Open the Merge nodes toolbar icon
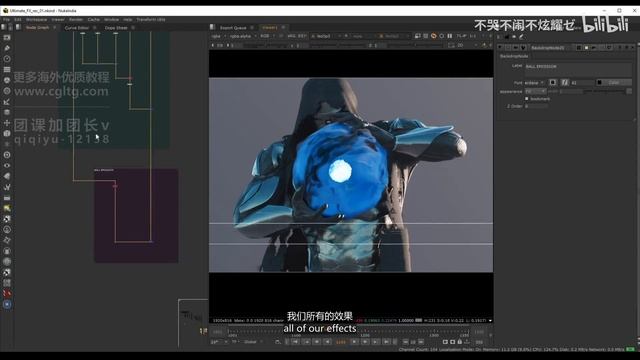Screen dimensions: 640x360 7,112
